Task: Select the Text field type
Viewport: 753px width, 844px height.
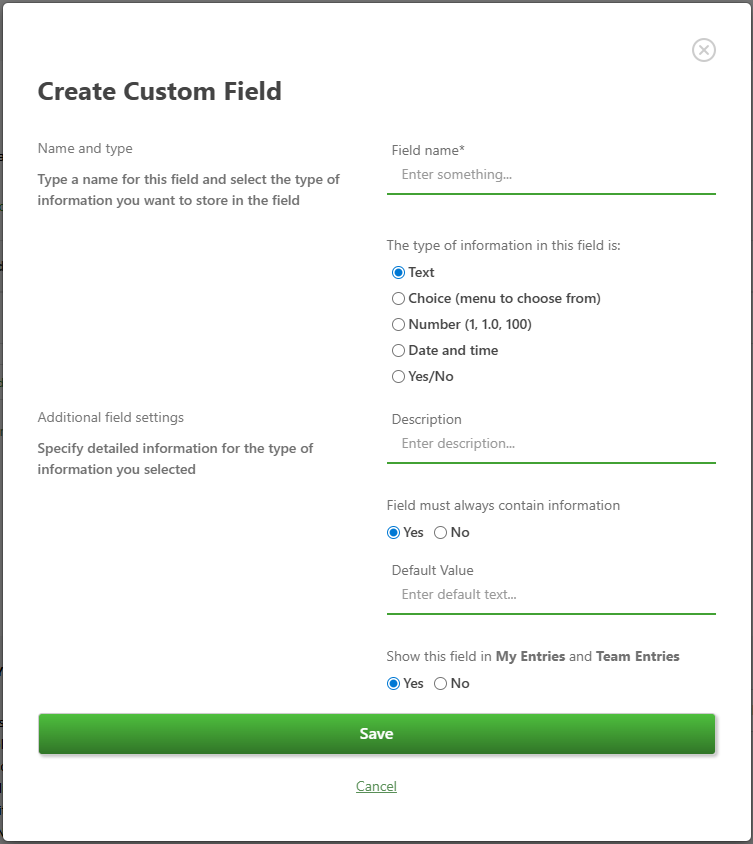Action: (398, 272)
